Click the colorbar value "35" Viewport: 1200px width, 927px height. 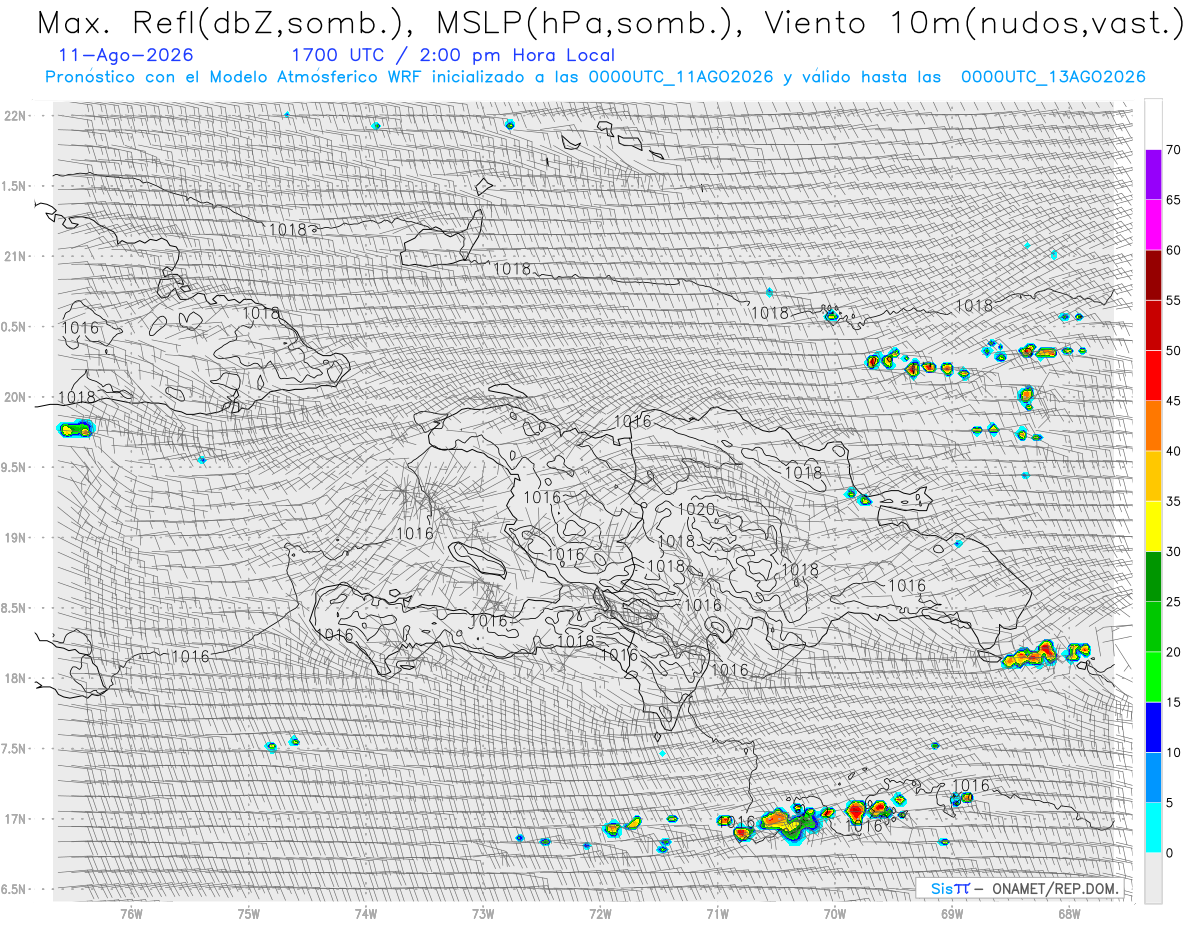(1173, 501)
